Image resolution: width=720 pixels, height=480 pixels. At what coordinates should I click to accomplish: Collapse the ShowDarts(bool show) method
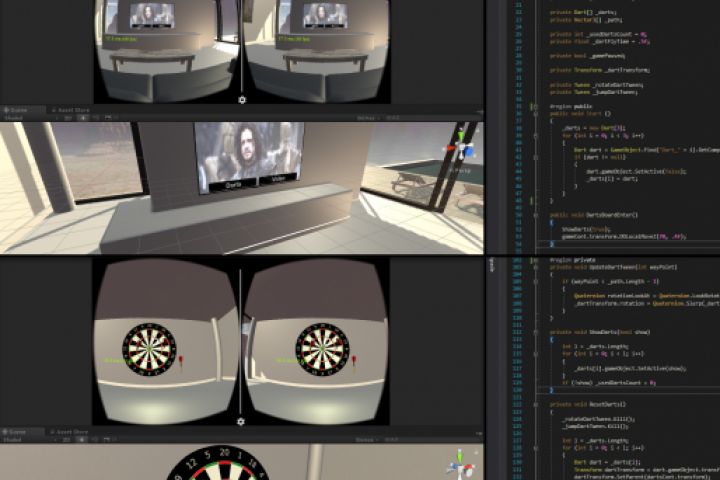[x=535, y=332]
